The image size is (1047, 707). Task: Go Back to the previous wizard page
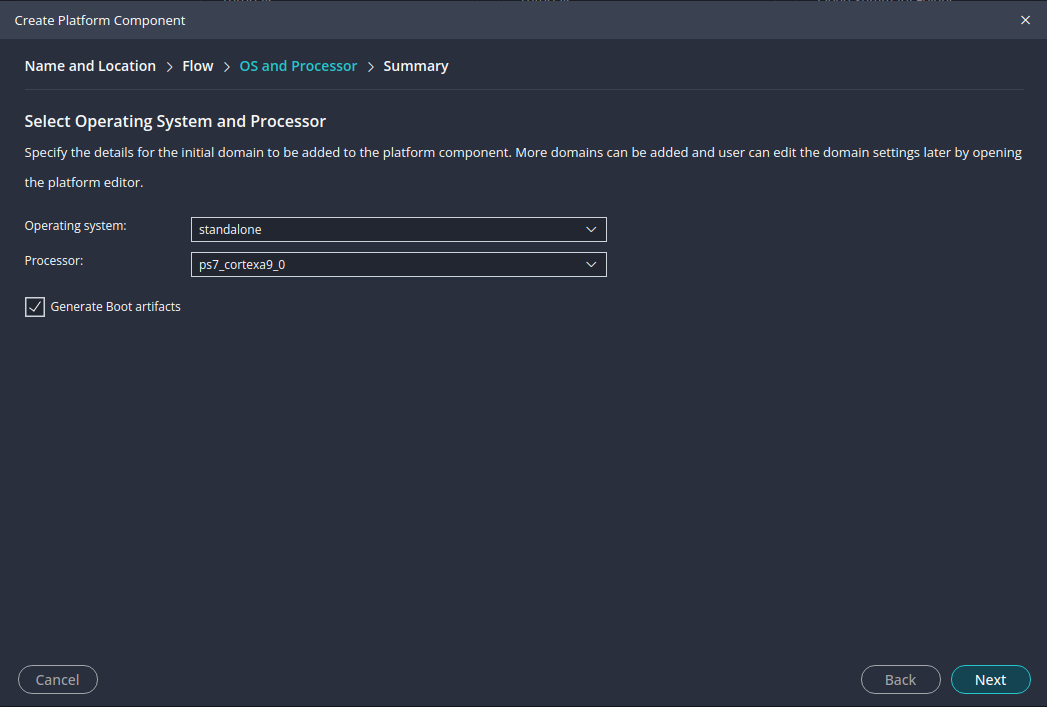[x=900, y=680]
